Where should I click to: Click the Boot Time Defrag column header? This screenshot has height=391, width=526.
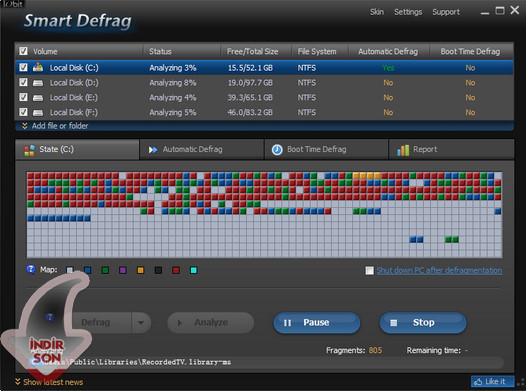tap(471, 51)
